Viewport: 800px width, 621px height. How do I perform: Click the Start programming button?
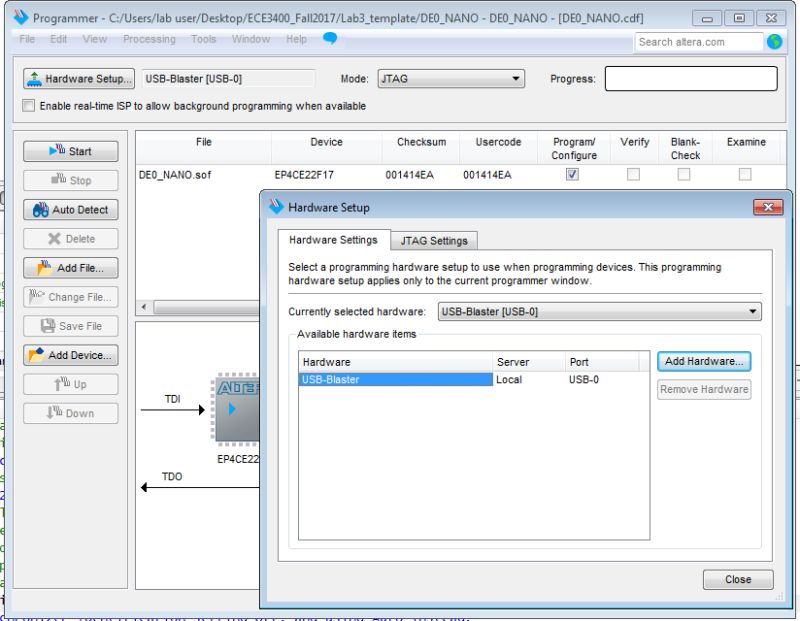coord(70,151)
